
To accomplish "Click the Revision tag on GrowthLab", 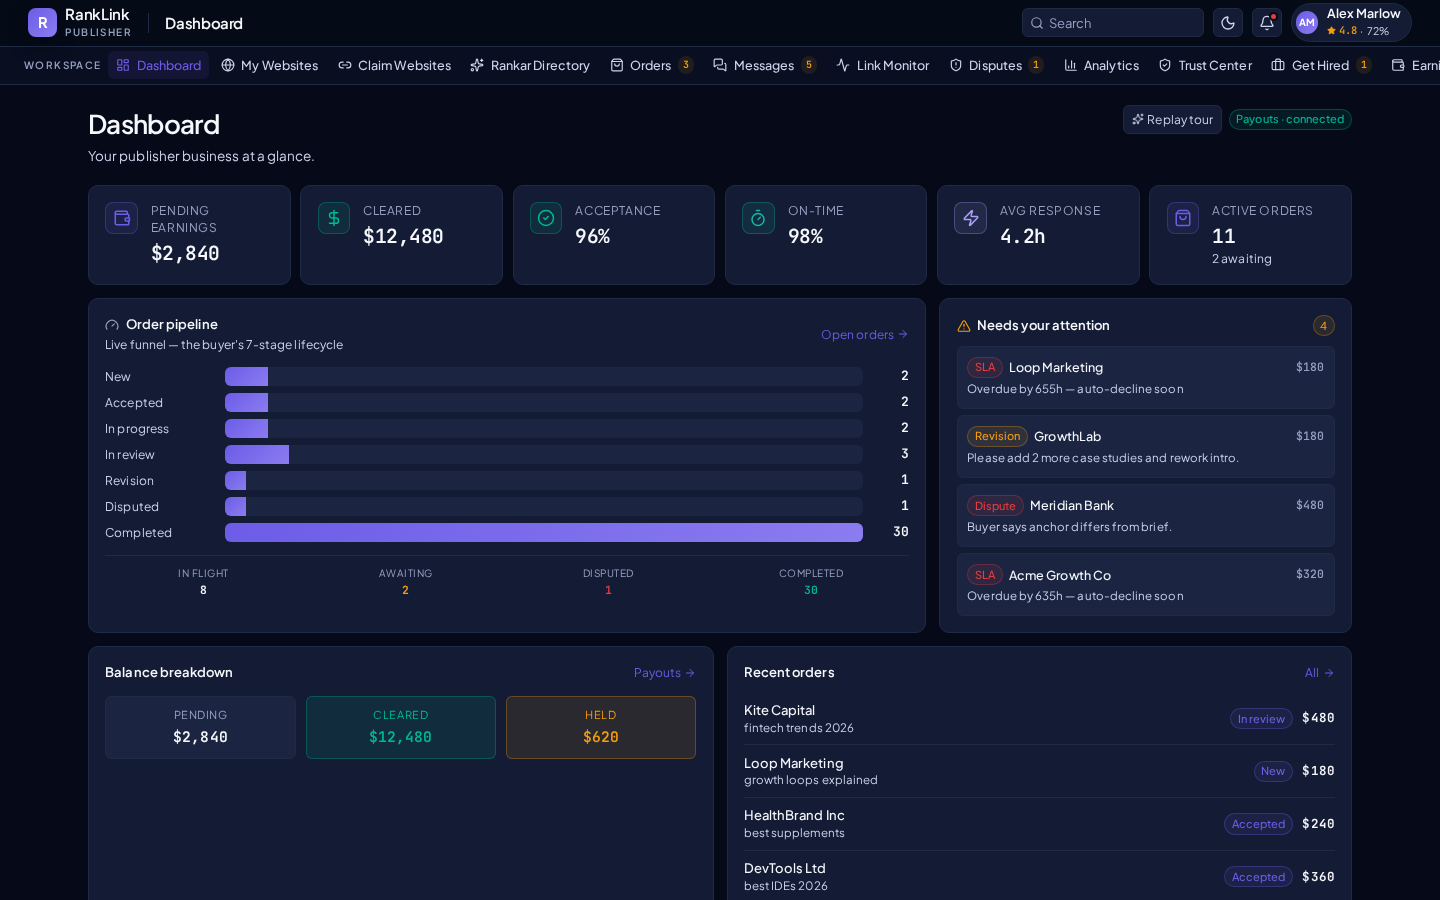I will click(x=997, y=436).
